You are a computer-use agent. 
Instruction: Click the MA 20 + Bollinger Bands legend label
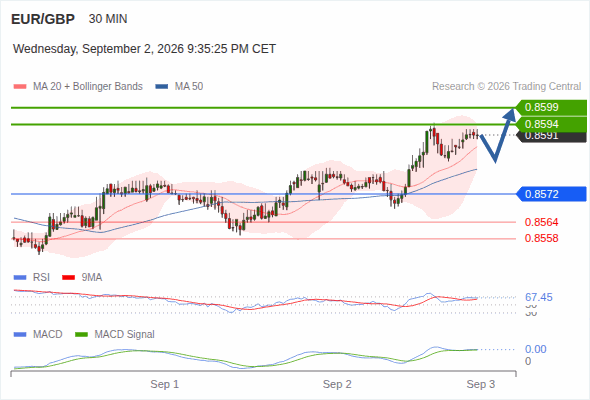[88, 87]
